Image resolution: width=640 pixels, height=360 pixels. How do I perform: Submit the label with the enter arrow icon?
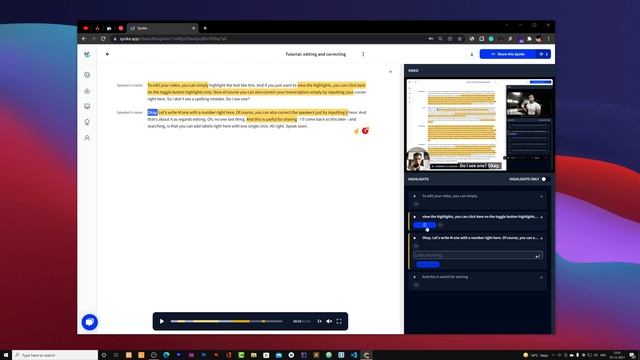coord(538,256)
